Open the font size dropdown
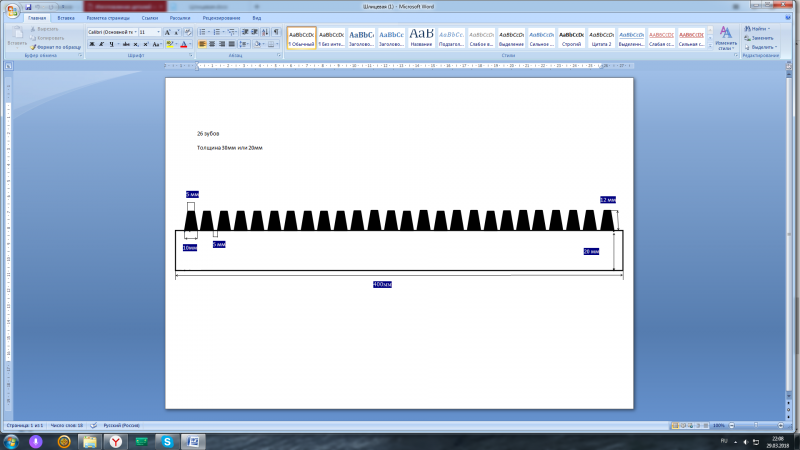This screenshot has width=800, height=450. [158, 32]
